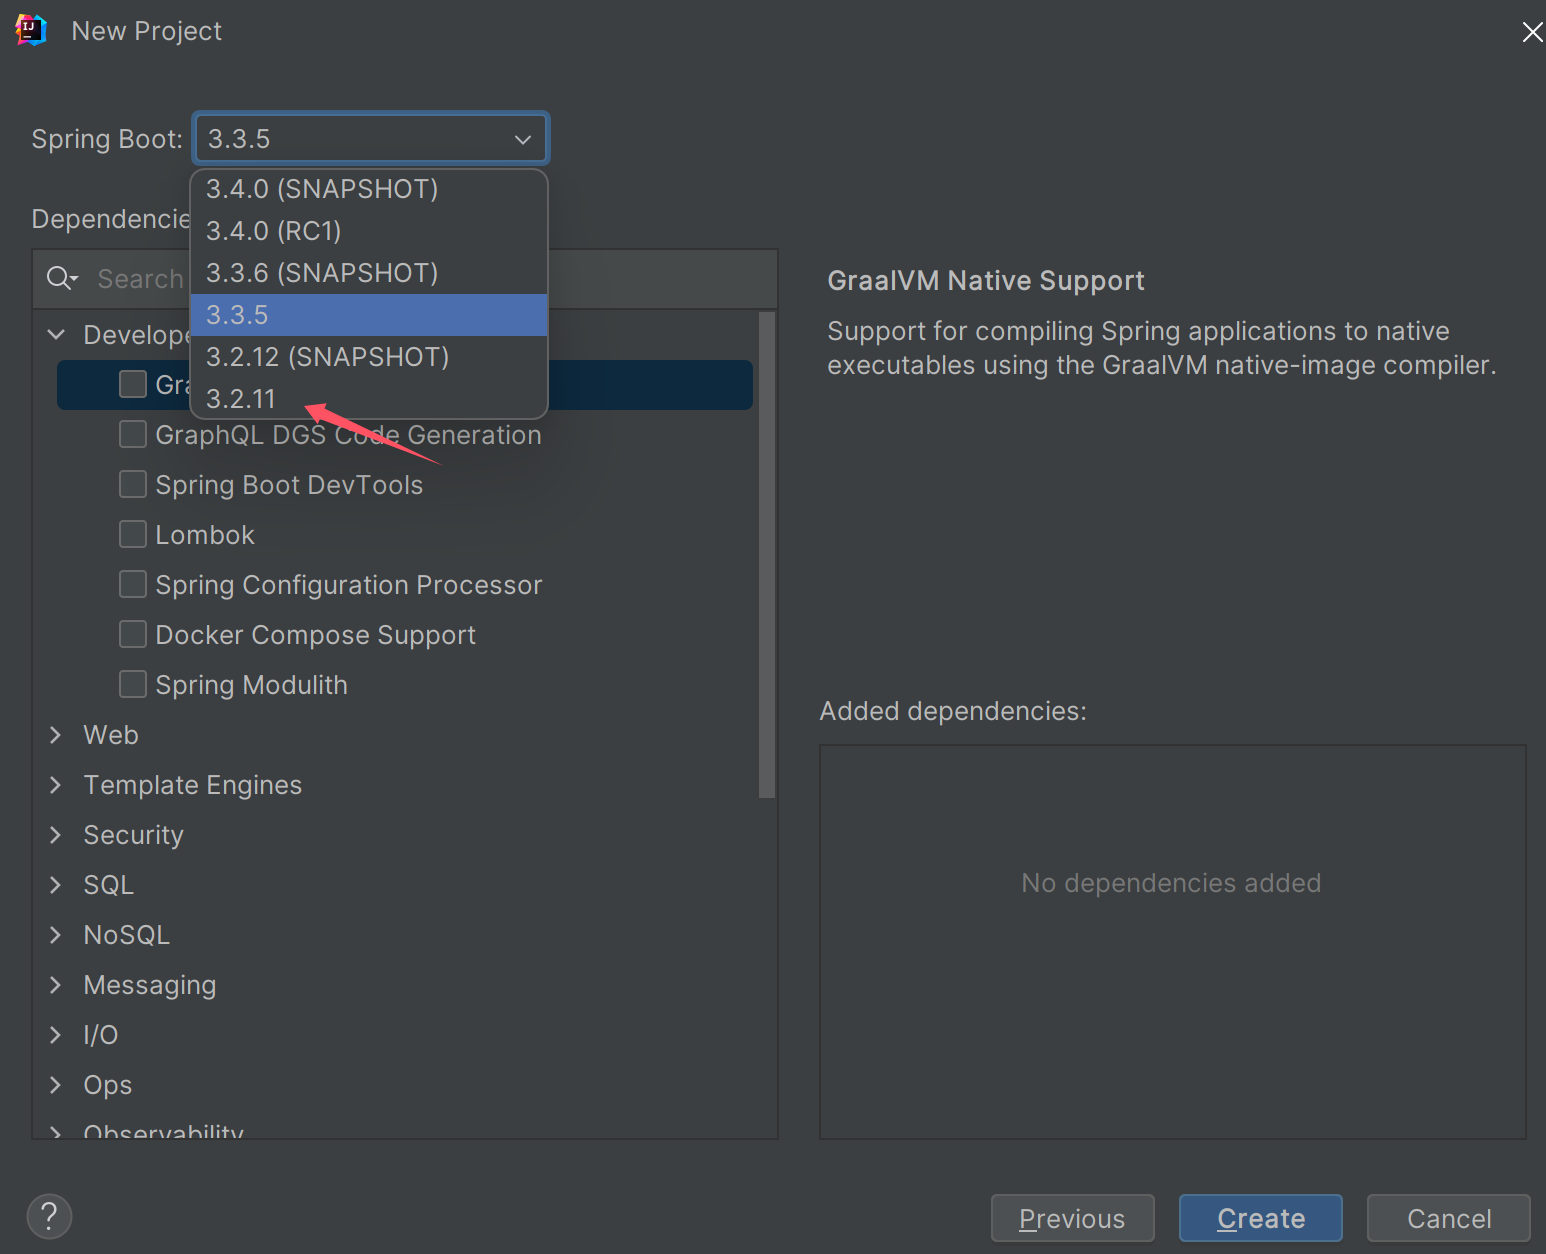Select highlighted version 3.3.5 in list
This screenshot has height=1254, width=1546.
[369, 315]
